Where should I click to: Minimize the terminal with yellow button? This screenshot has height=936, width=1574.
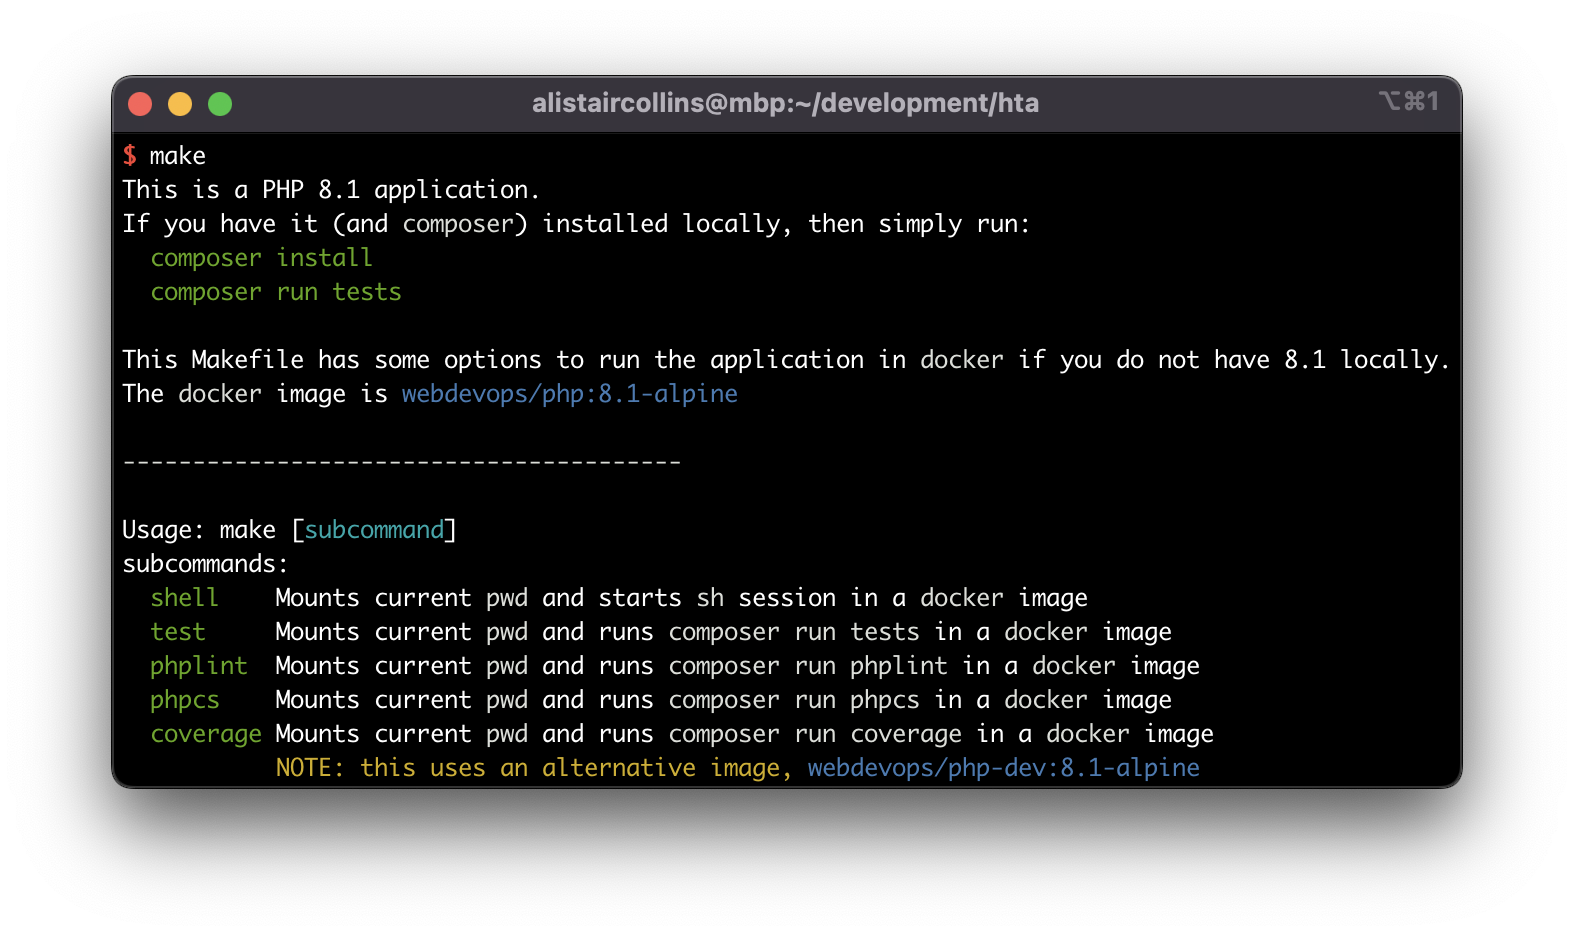[180, 104]
